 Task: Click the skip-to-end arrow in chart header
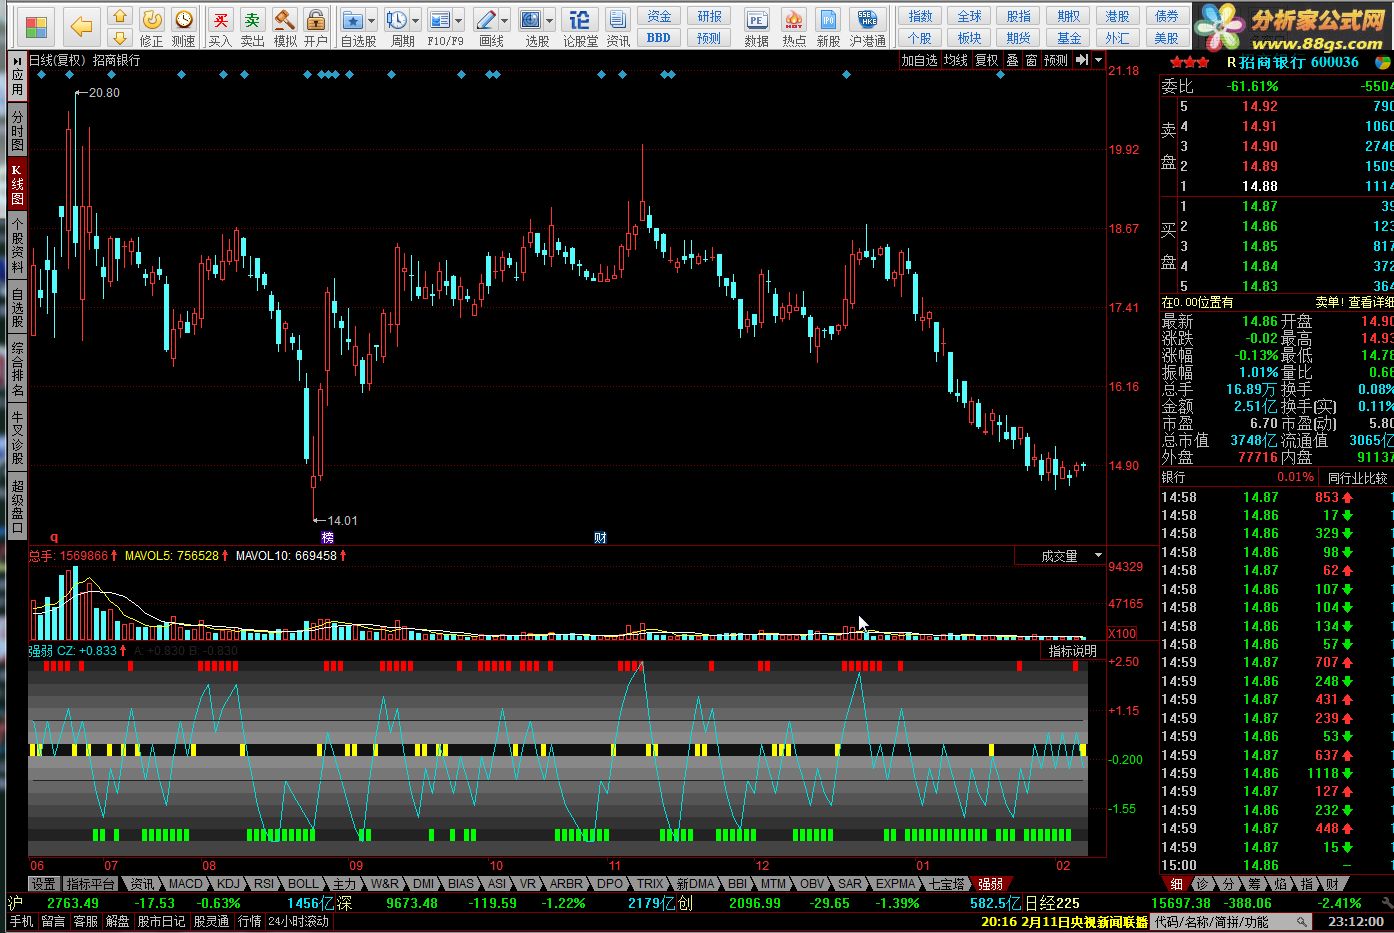(1082, 60)
